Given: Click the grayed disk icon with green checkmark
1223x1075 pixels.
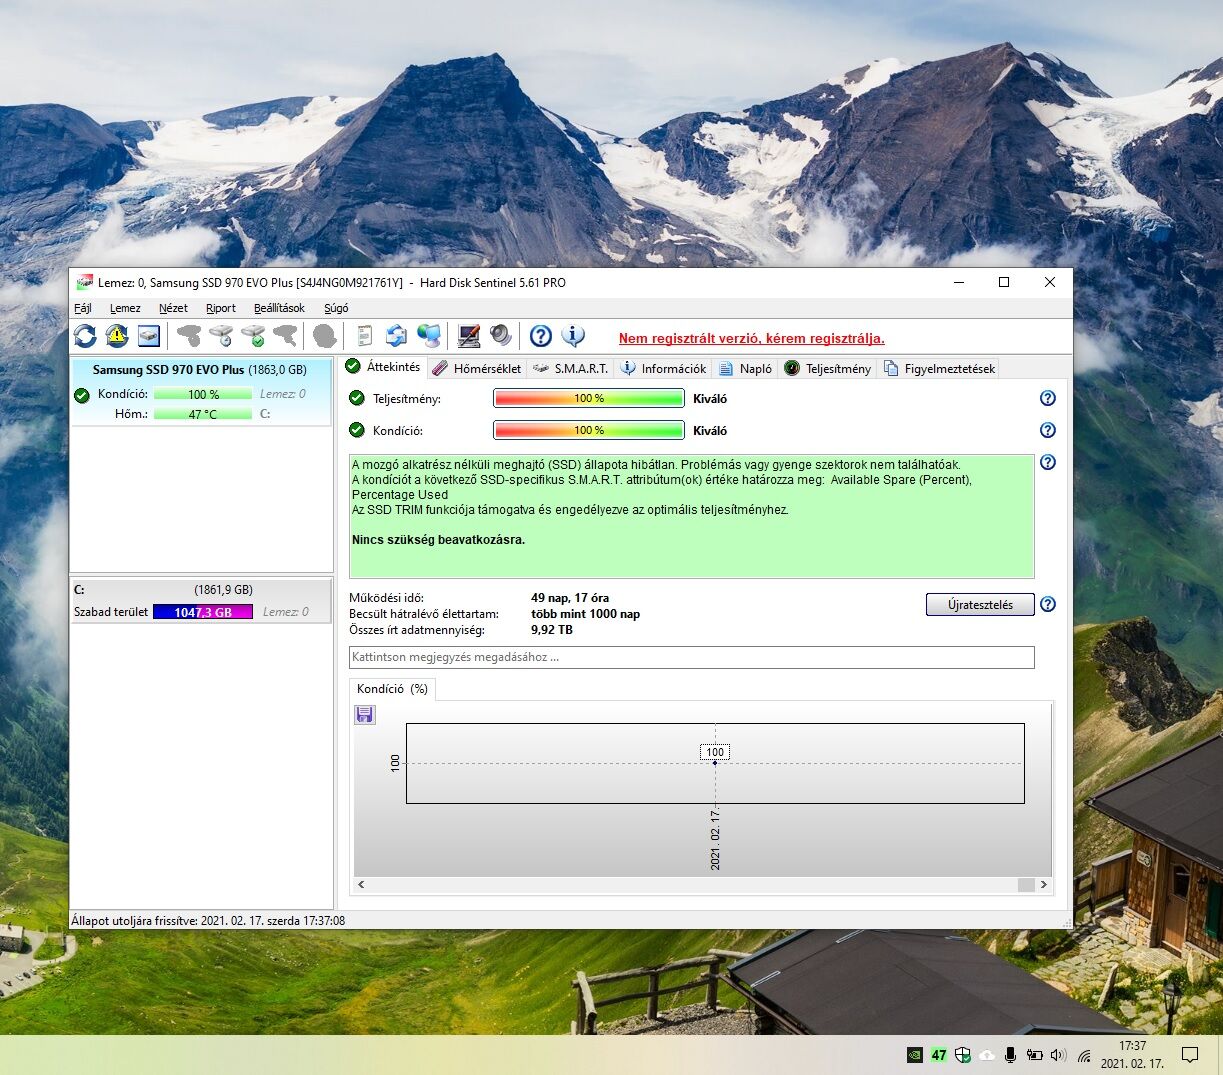Looking at the screenshot, I should [253, 336].
